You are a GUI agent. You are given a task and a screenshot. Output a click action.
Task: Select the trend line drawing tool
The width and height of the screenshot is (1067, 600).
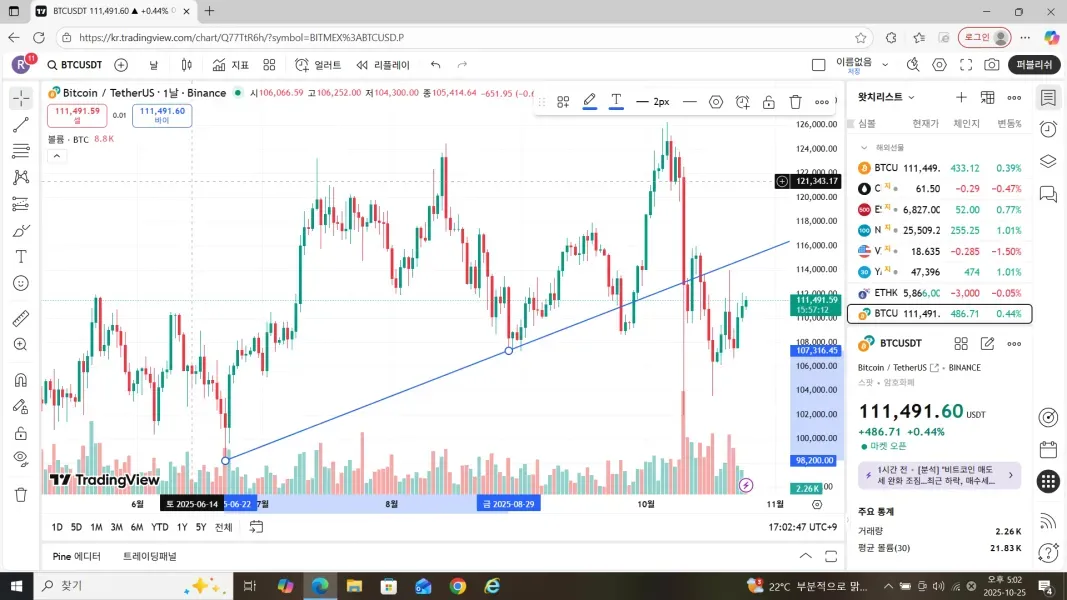pyautogui.click(x=20, y=125)
